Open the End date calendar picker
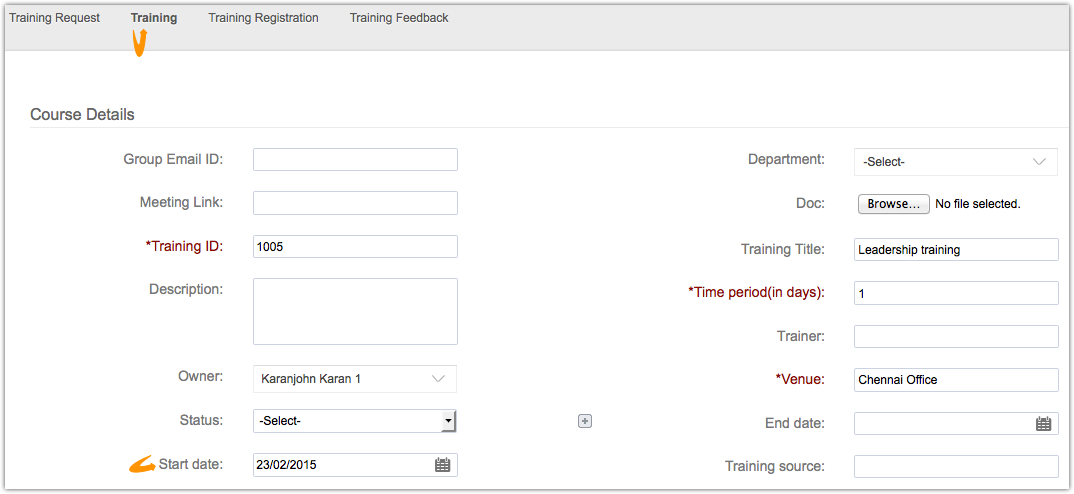The height and width of the screenshot is (494, 1074). point(1043,424)
